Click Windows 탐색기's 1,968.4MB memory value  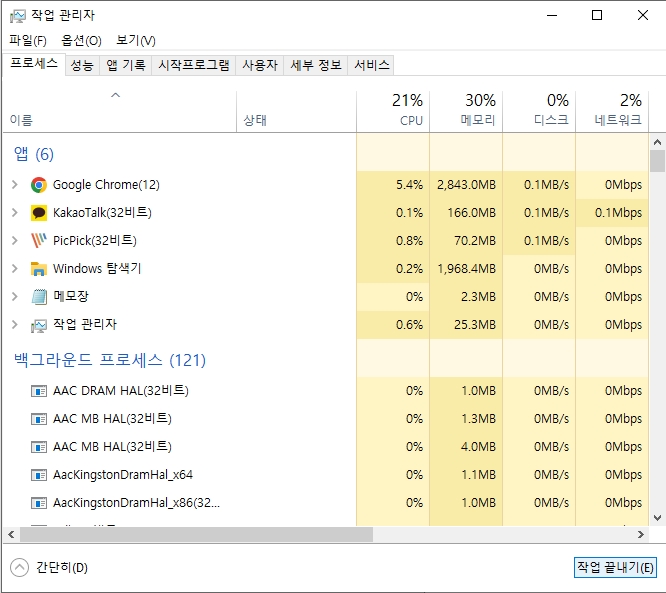click(x=466, y=269)
